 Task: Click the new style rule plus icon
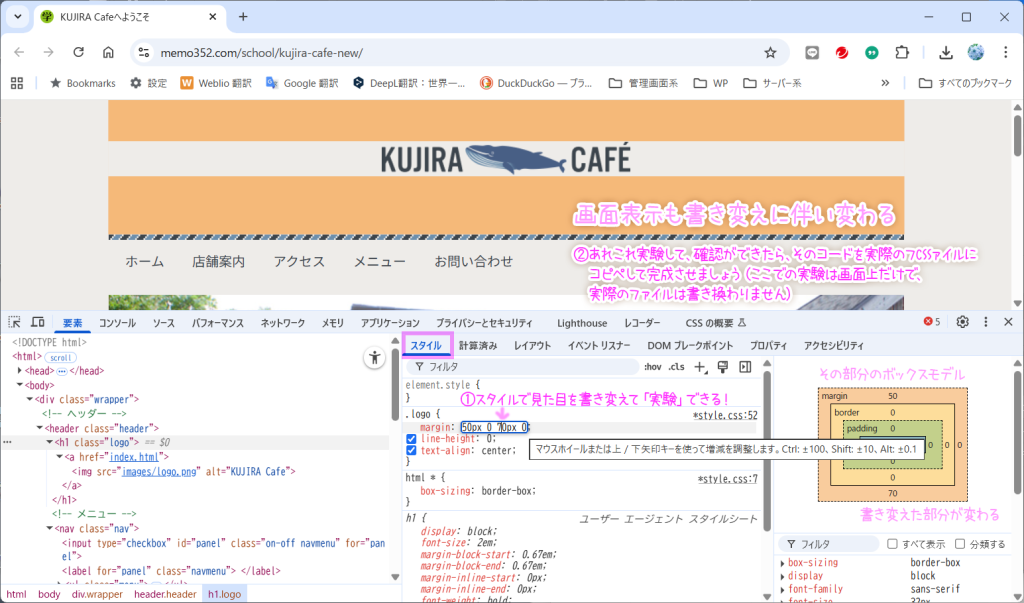click(700, 367)
